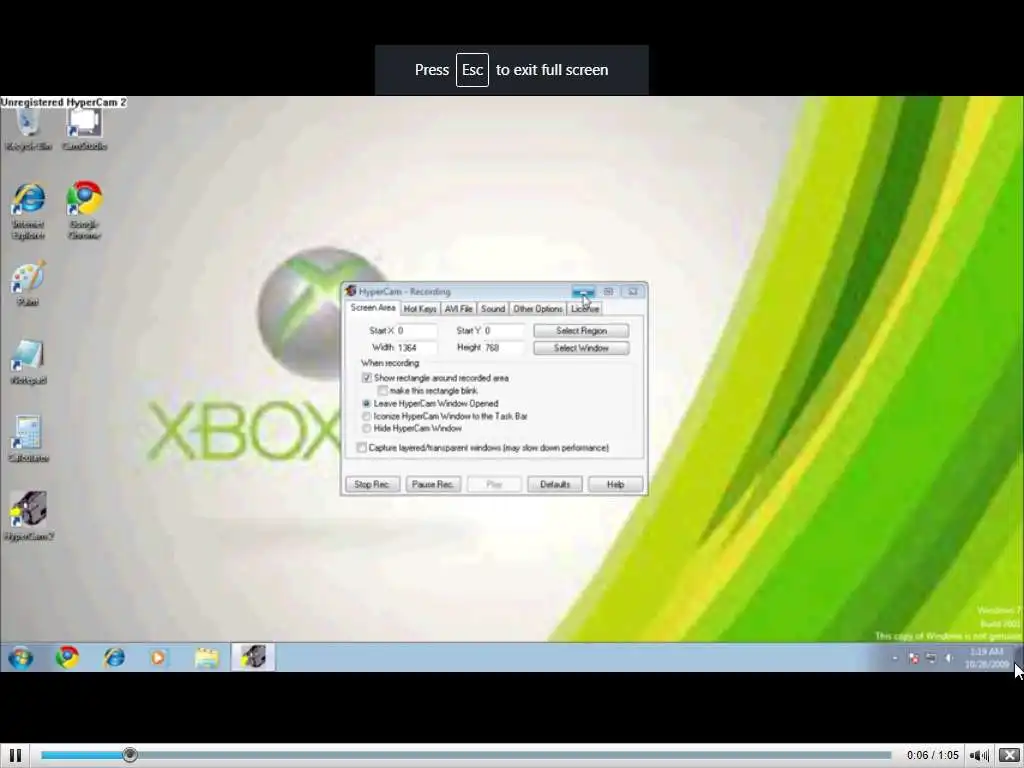Image resolution: width=1024 pixels, height=768 pixels.
Task: Click Chrome icon in the taskbar
Action: [67, 657]
